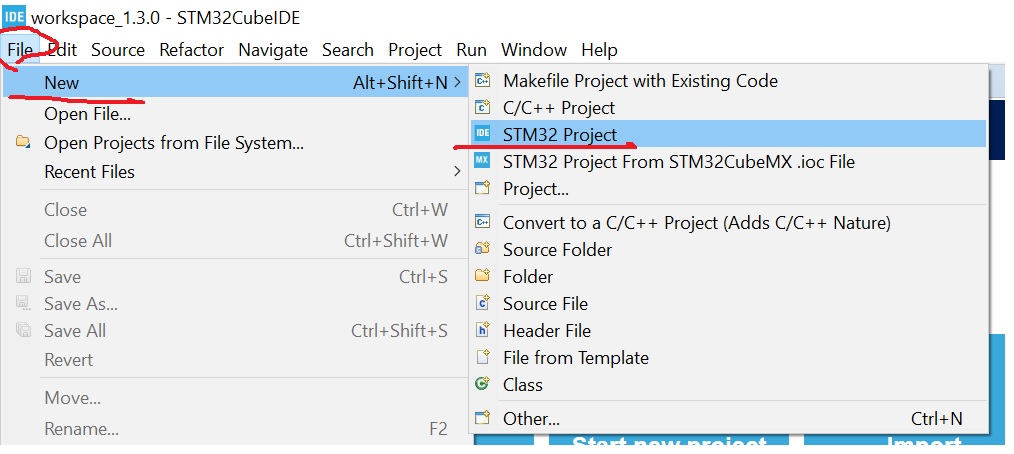Open the Project menu in menu bar
The image size is (1014, 454).
click(415, 49)
